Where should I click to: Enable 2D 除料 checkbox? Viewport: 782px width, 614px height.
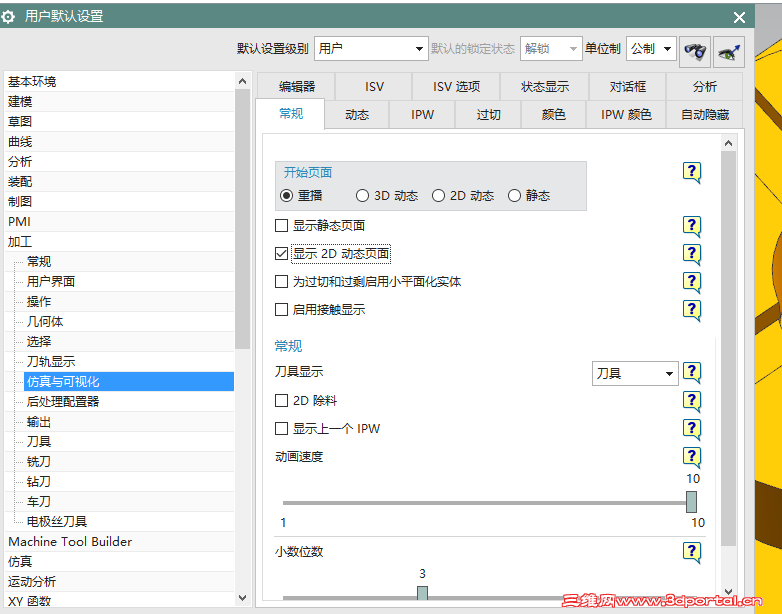pos(281,401)
